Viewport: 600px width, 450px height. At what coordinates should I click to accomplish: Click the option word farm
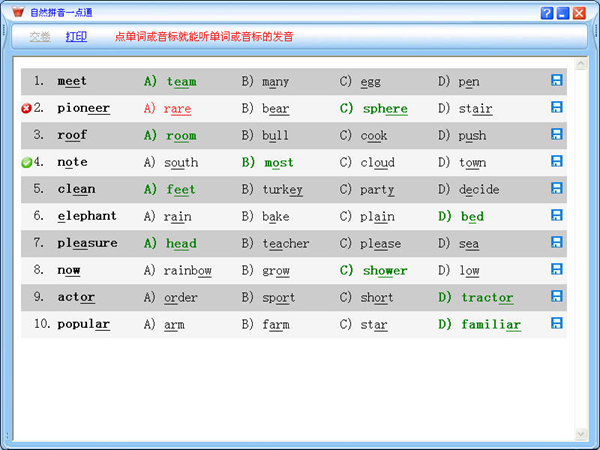pos(276,324)
